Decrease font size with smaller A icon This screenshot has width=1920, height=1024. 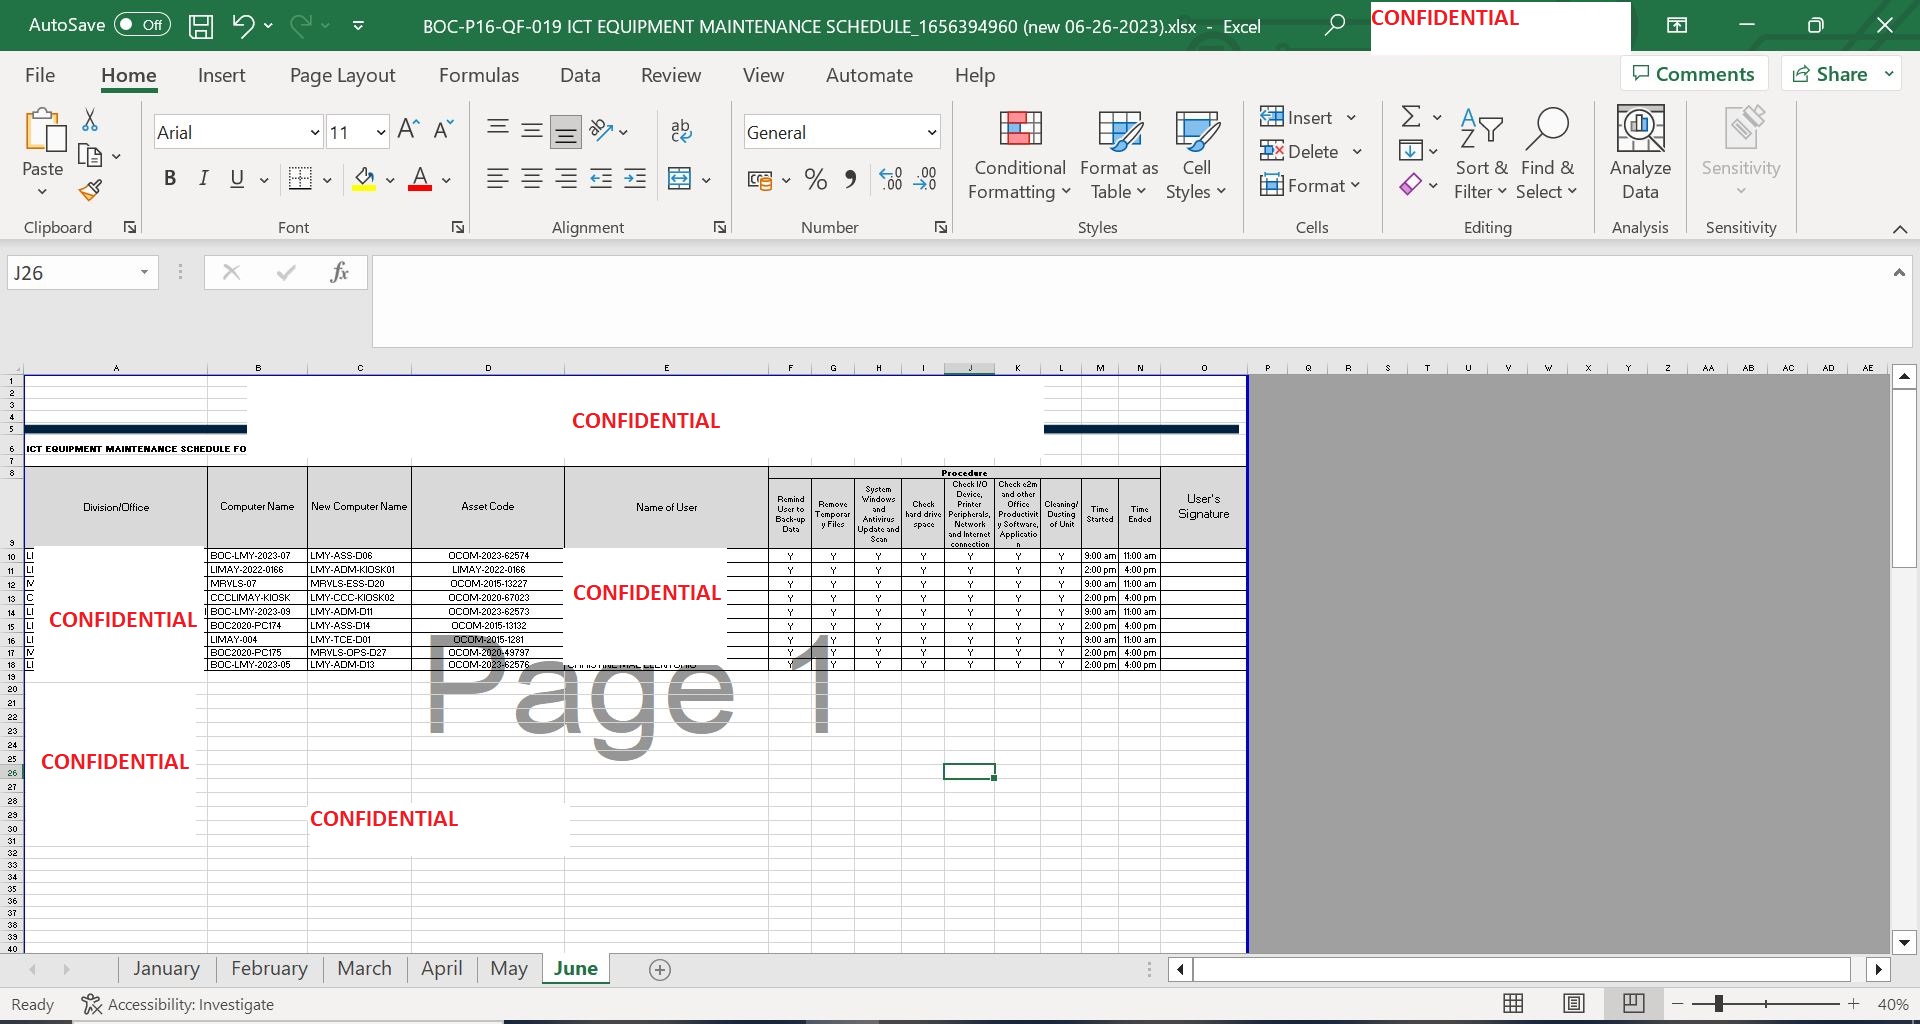point(443,130)
